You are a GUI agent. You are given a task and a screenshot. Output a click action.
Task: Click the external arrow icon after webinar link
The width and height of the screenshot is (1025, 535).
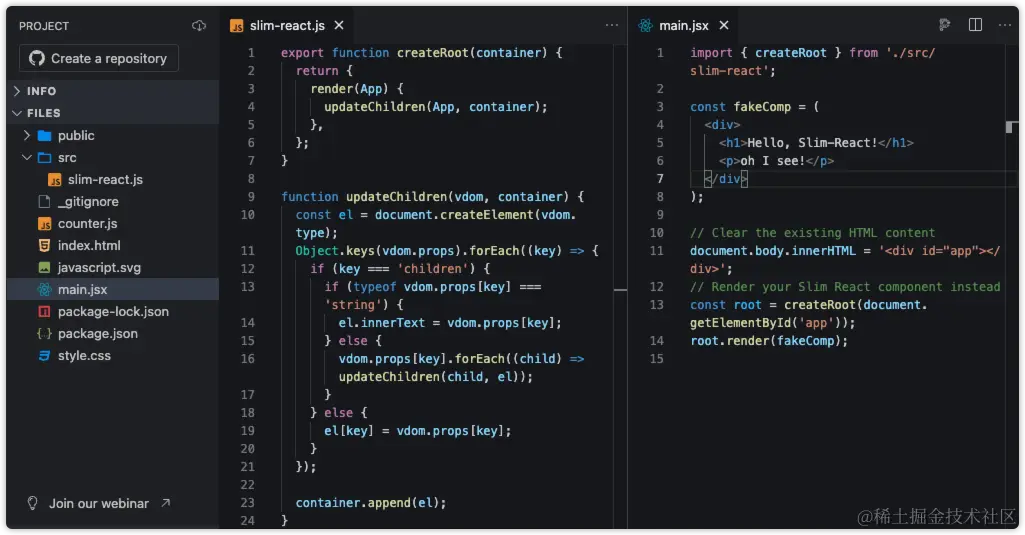[x=166, y=503]
